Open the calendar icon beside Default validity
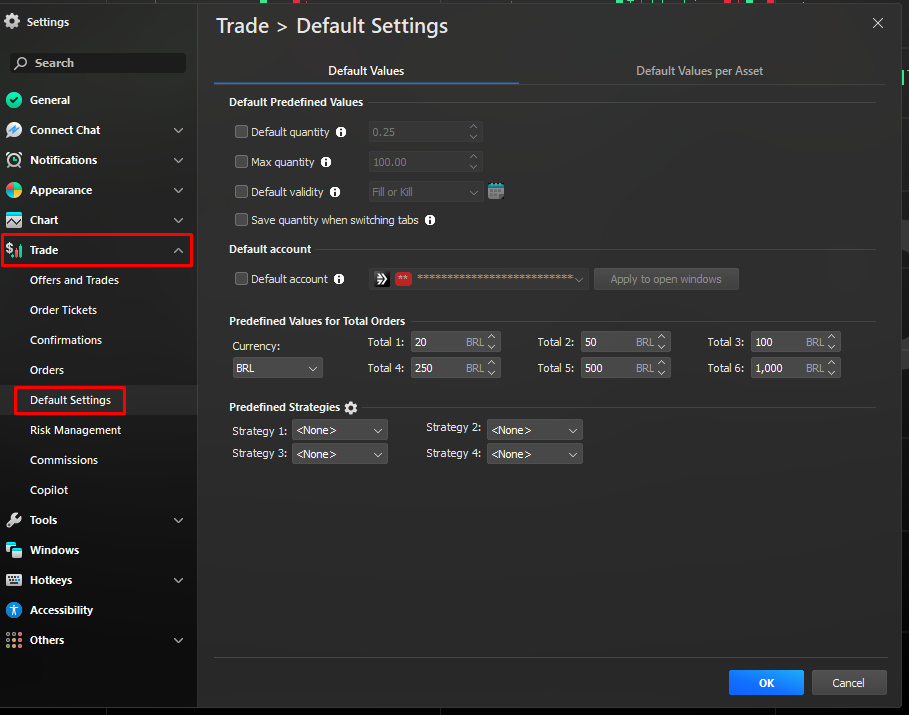The image size is (909, 715). tap(496, 192)
